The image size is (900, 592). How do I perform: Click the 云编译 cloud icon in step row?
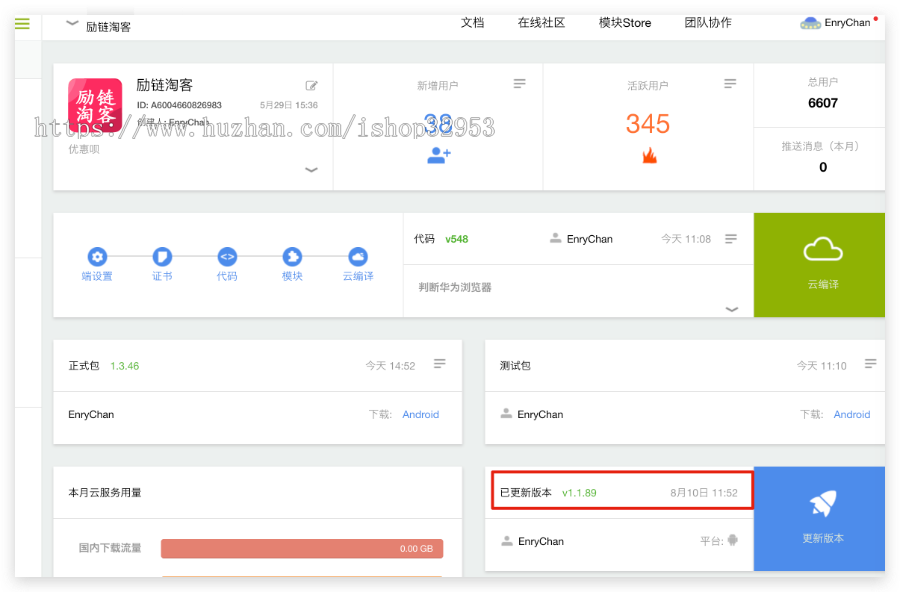358,257
